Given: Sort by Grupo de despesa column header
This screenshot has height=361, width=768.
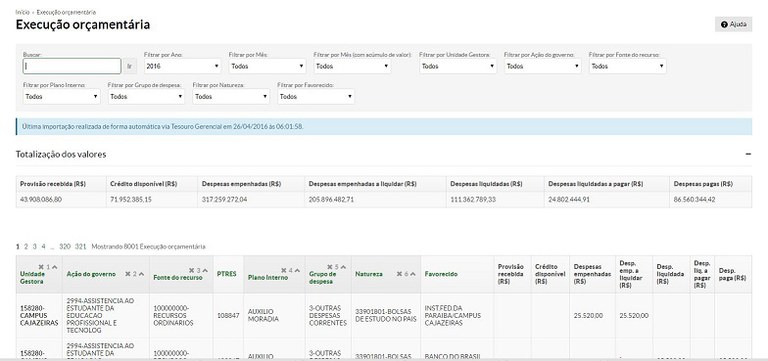Looking at the screenshot, I should [x=321, y=278].
